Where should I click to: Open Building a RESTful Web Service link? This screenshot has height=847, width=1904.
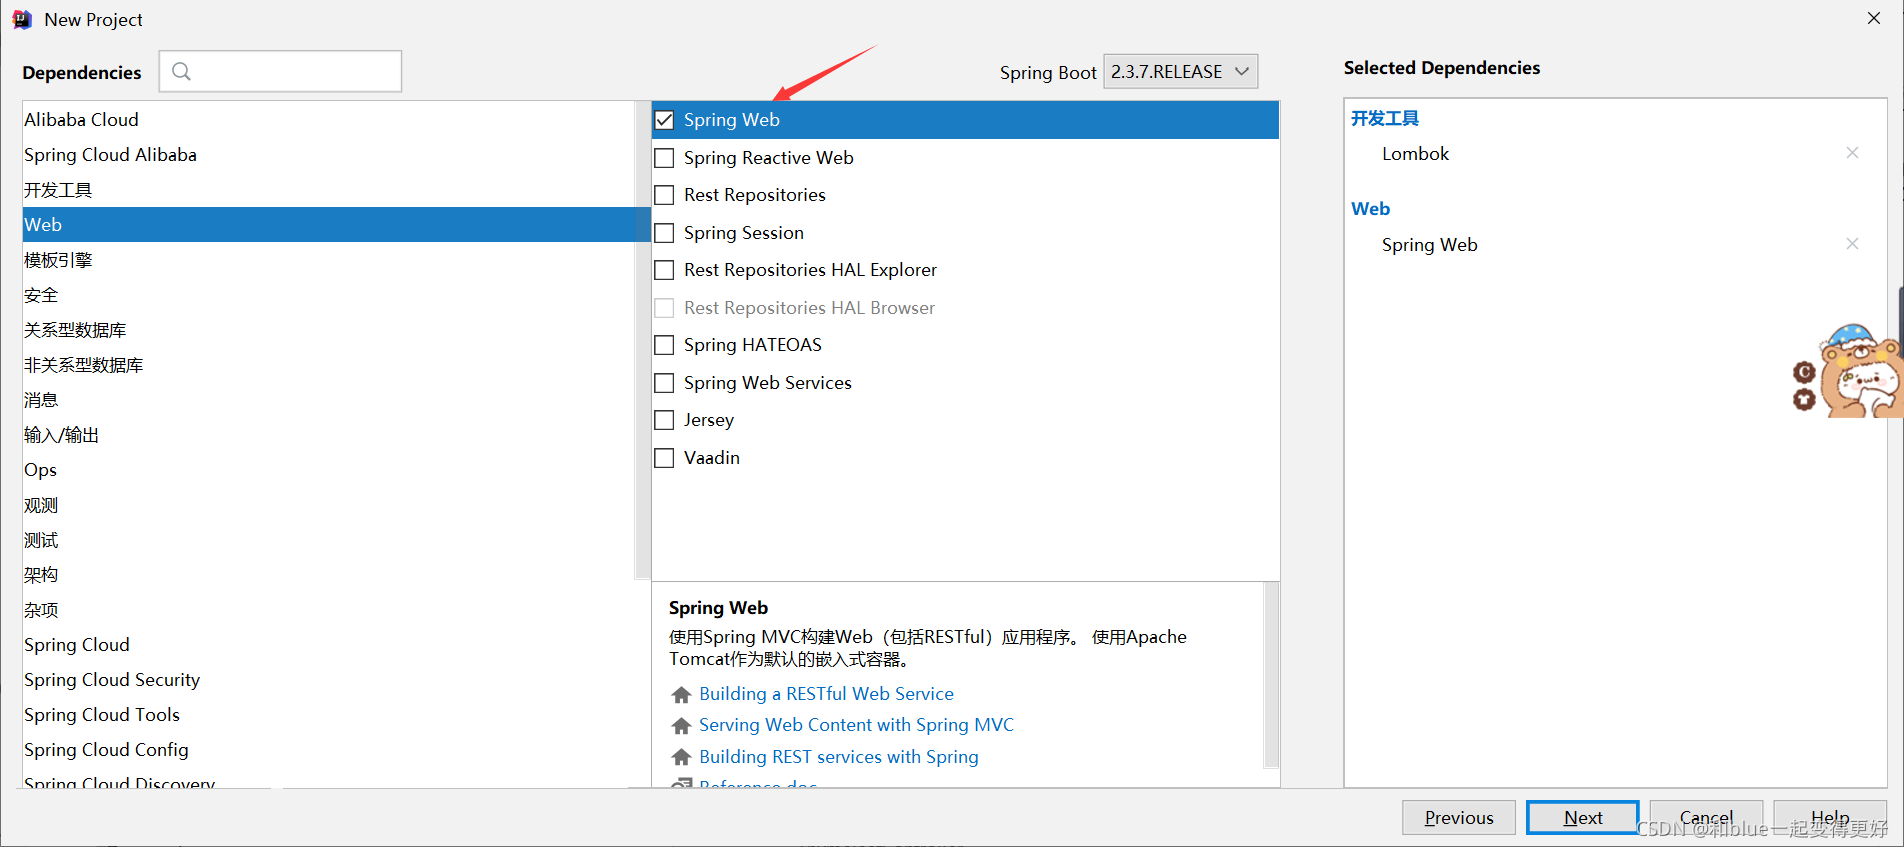click(826, 694)
